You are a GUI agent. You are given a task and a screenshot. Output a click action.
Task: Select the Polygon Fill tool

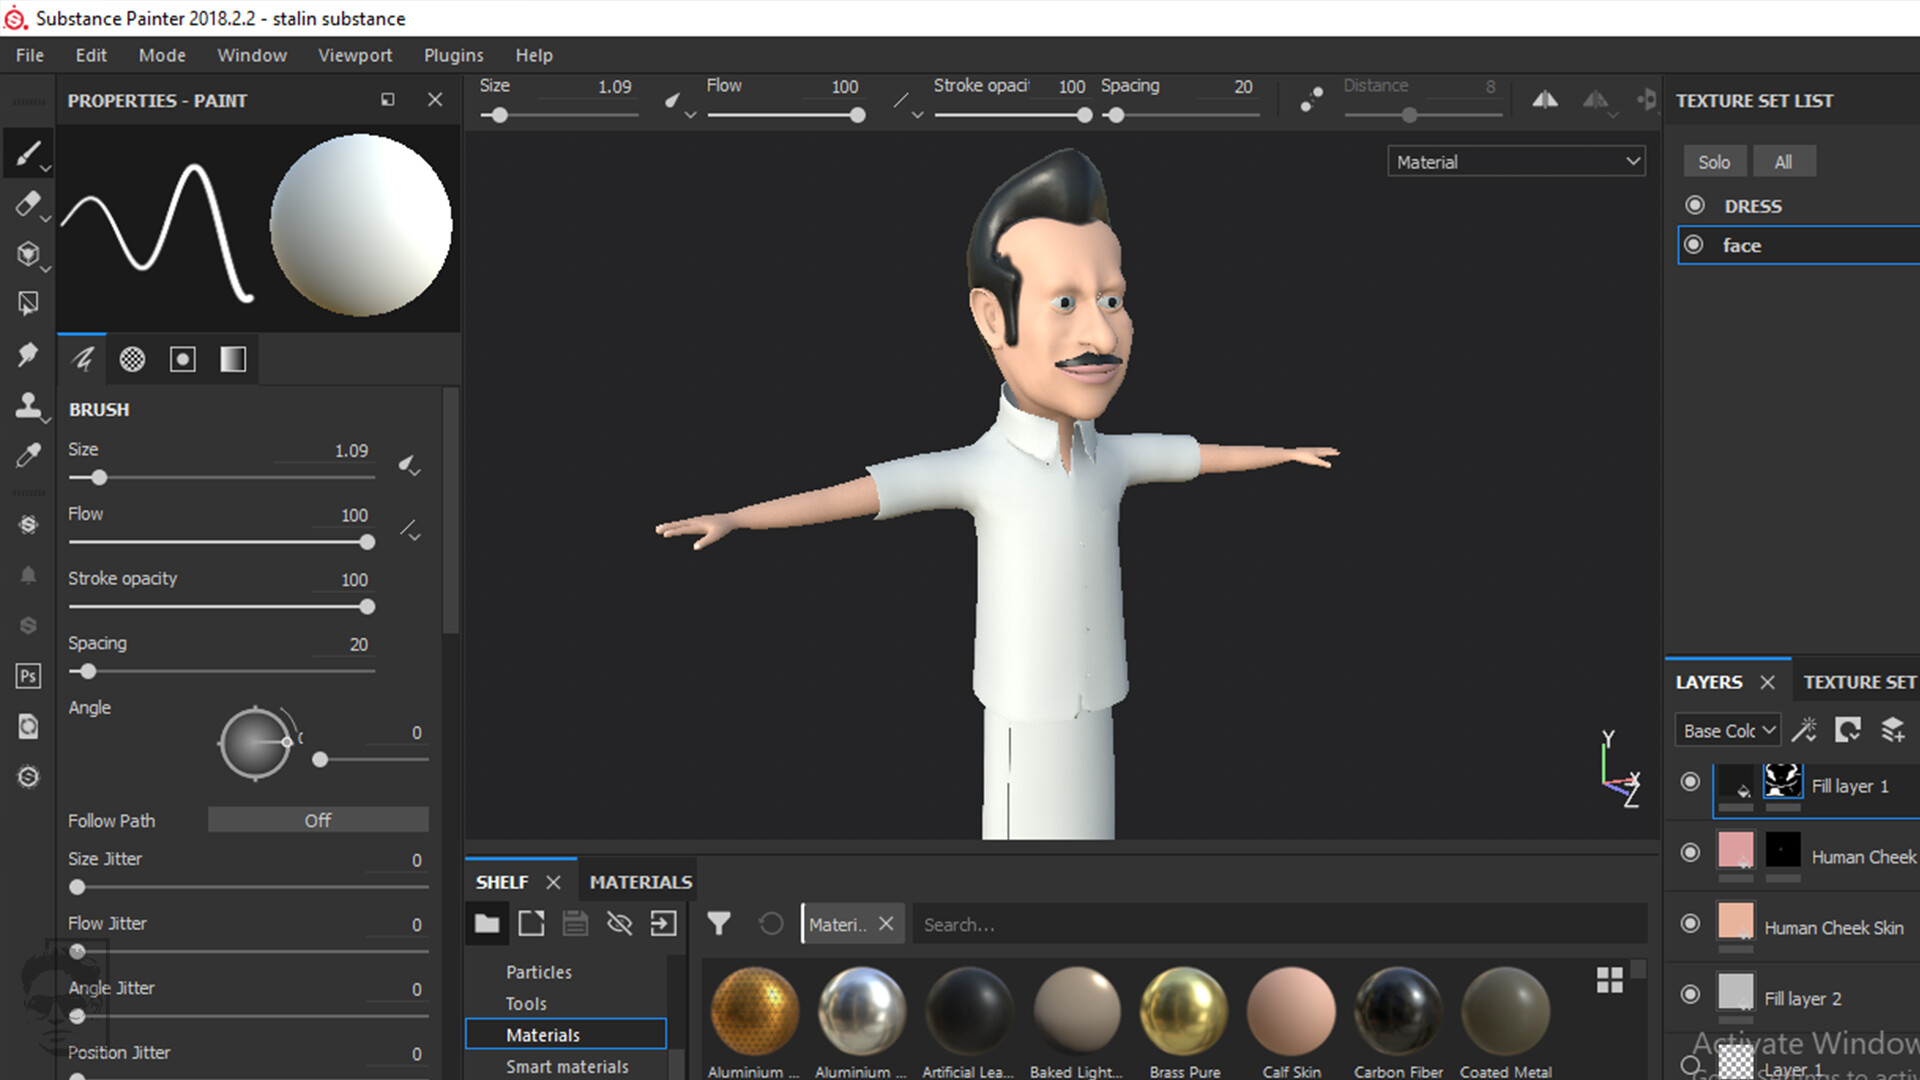click(28, 303)
